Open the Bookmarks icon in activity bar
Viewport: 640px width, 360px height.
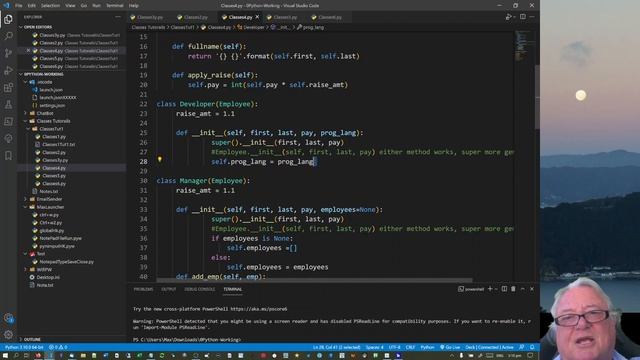point(8,156)
